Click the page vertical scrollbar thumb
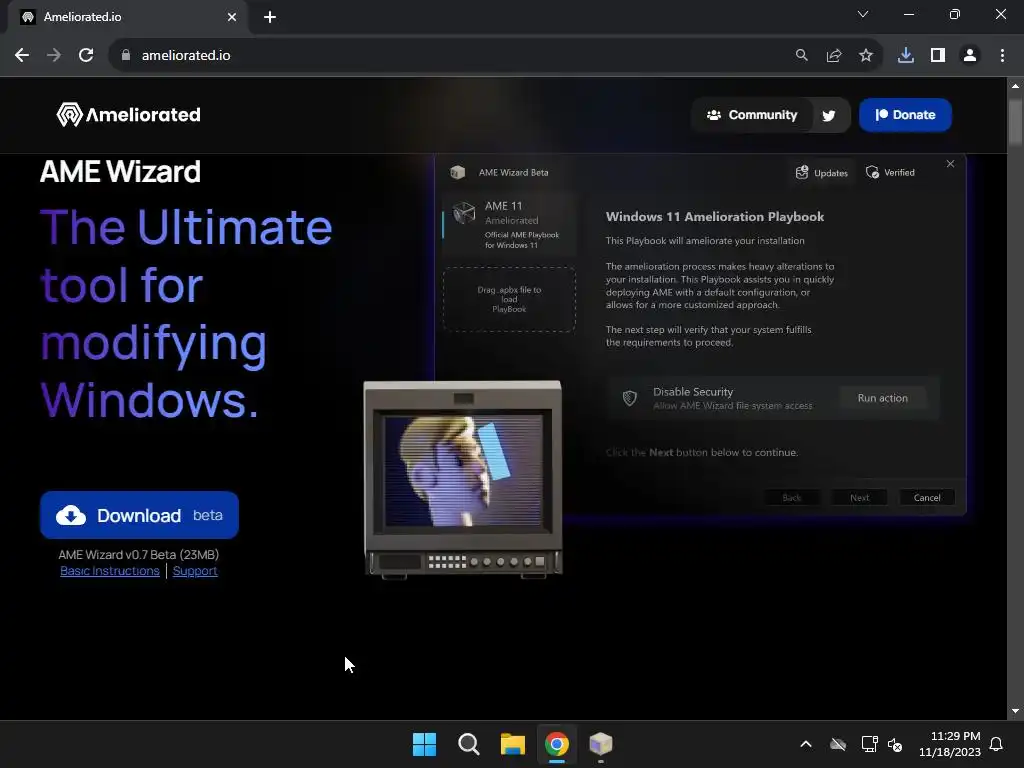 pos(1015,121)
